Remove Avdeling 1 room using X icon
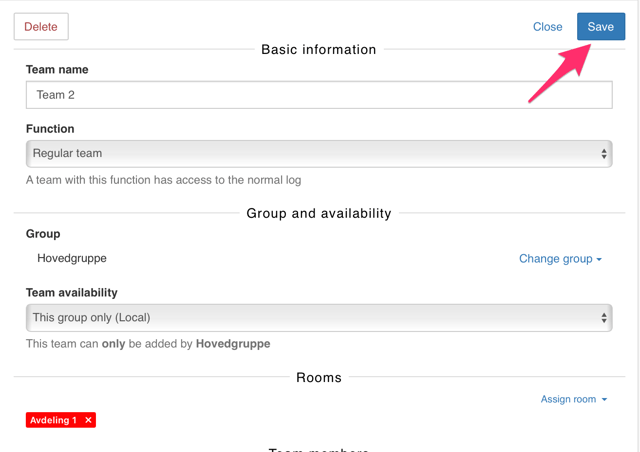The image size is (640, 452). coord(88,420)
